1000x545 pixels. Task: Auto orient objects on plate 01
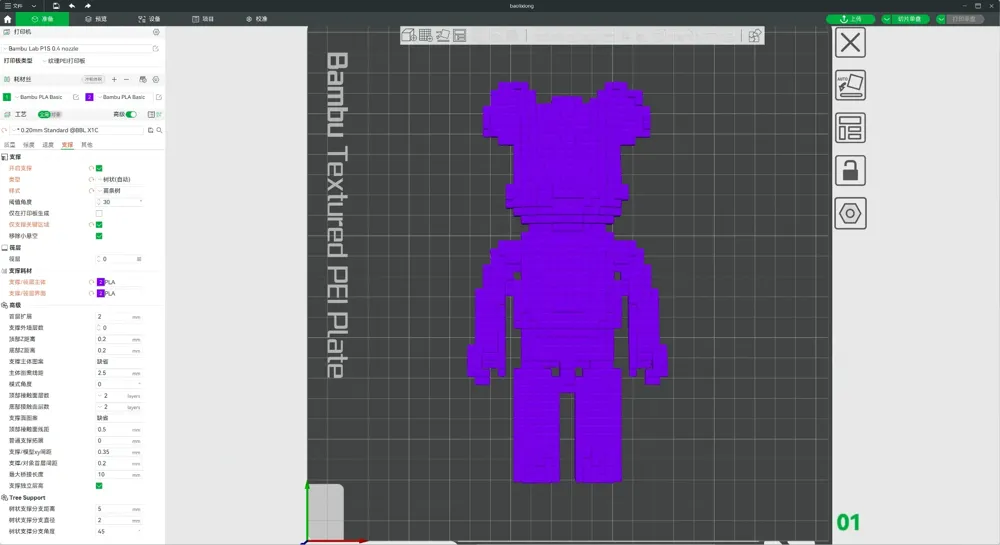click(x=850, y=85)
